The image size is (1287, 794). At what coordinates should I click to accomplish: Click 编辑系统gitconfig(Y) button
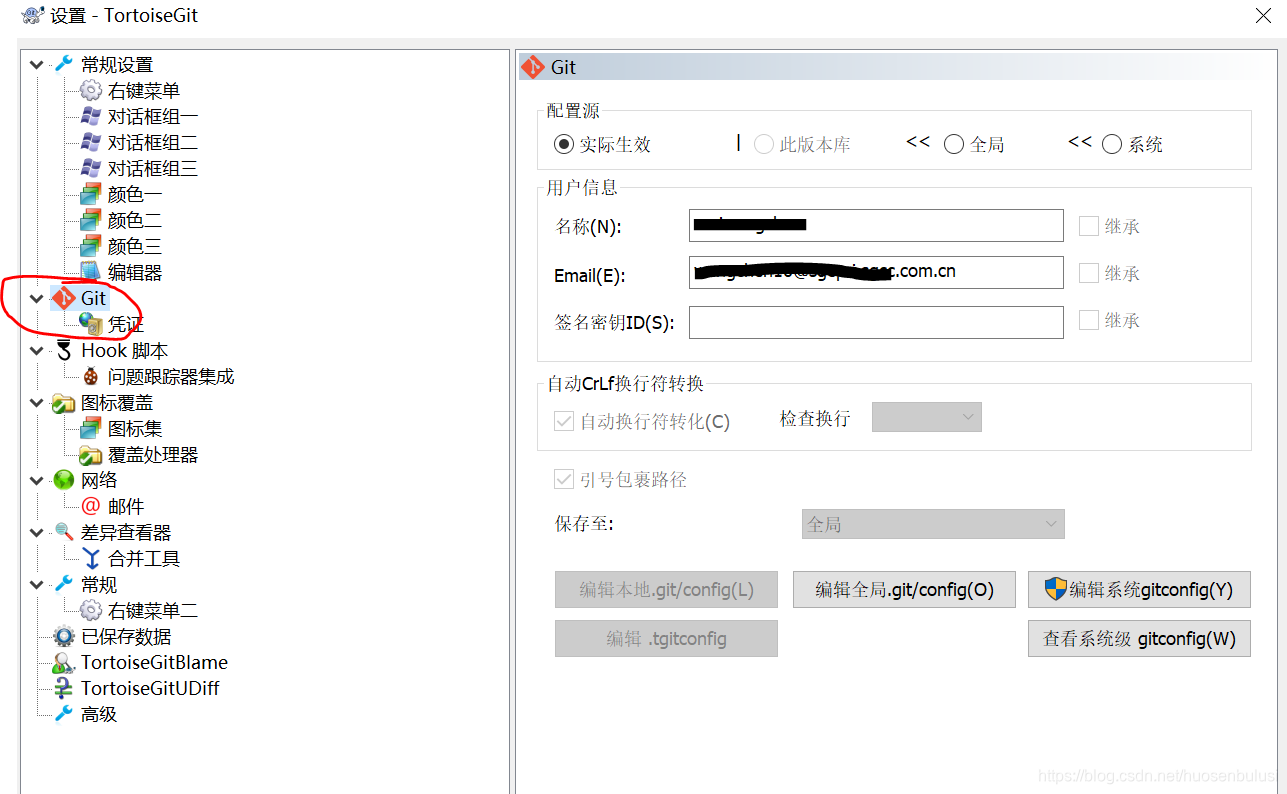pyautogui.click(x=1139, y=590)
